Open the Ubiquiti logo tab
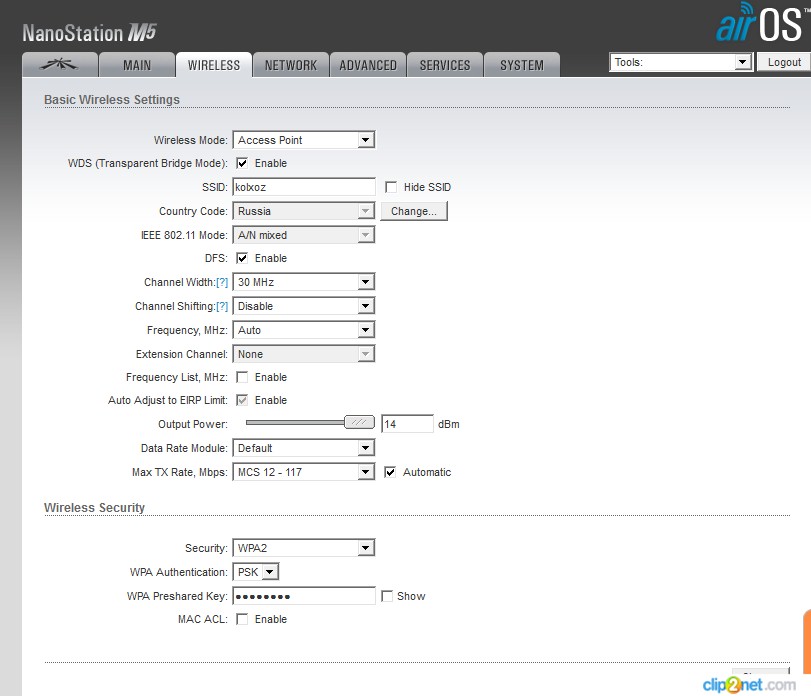Viewport: 811px width, 696px height. [x=60, y=65]
